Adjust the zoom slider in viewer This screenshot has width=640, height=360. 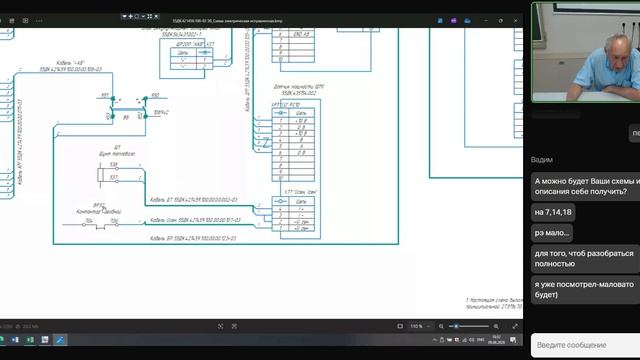pos(469,326)
